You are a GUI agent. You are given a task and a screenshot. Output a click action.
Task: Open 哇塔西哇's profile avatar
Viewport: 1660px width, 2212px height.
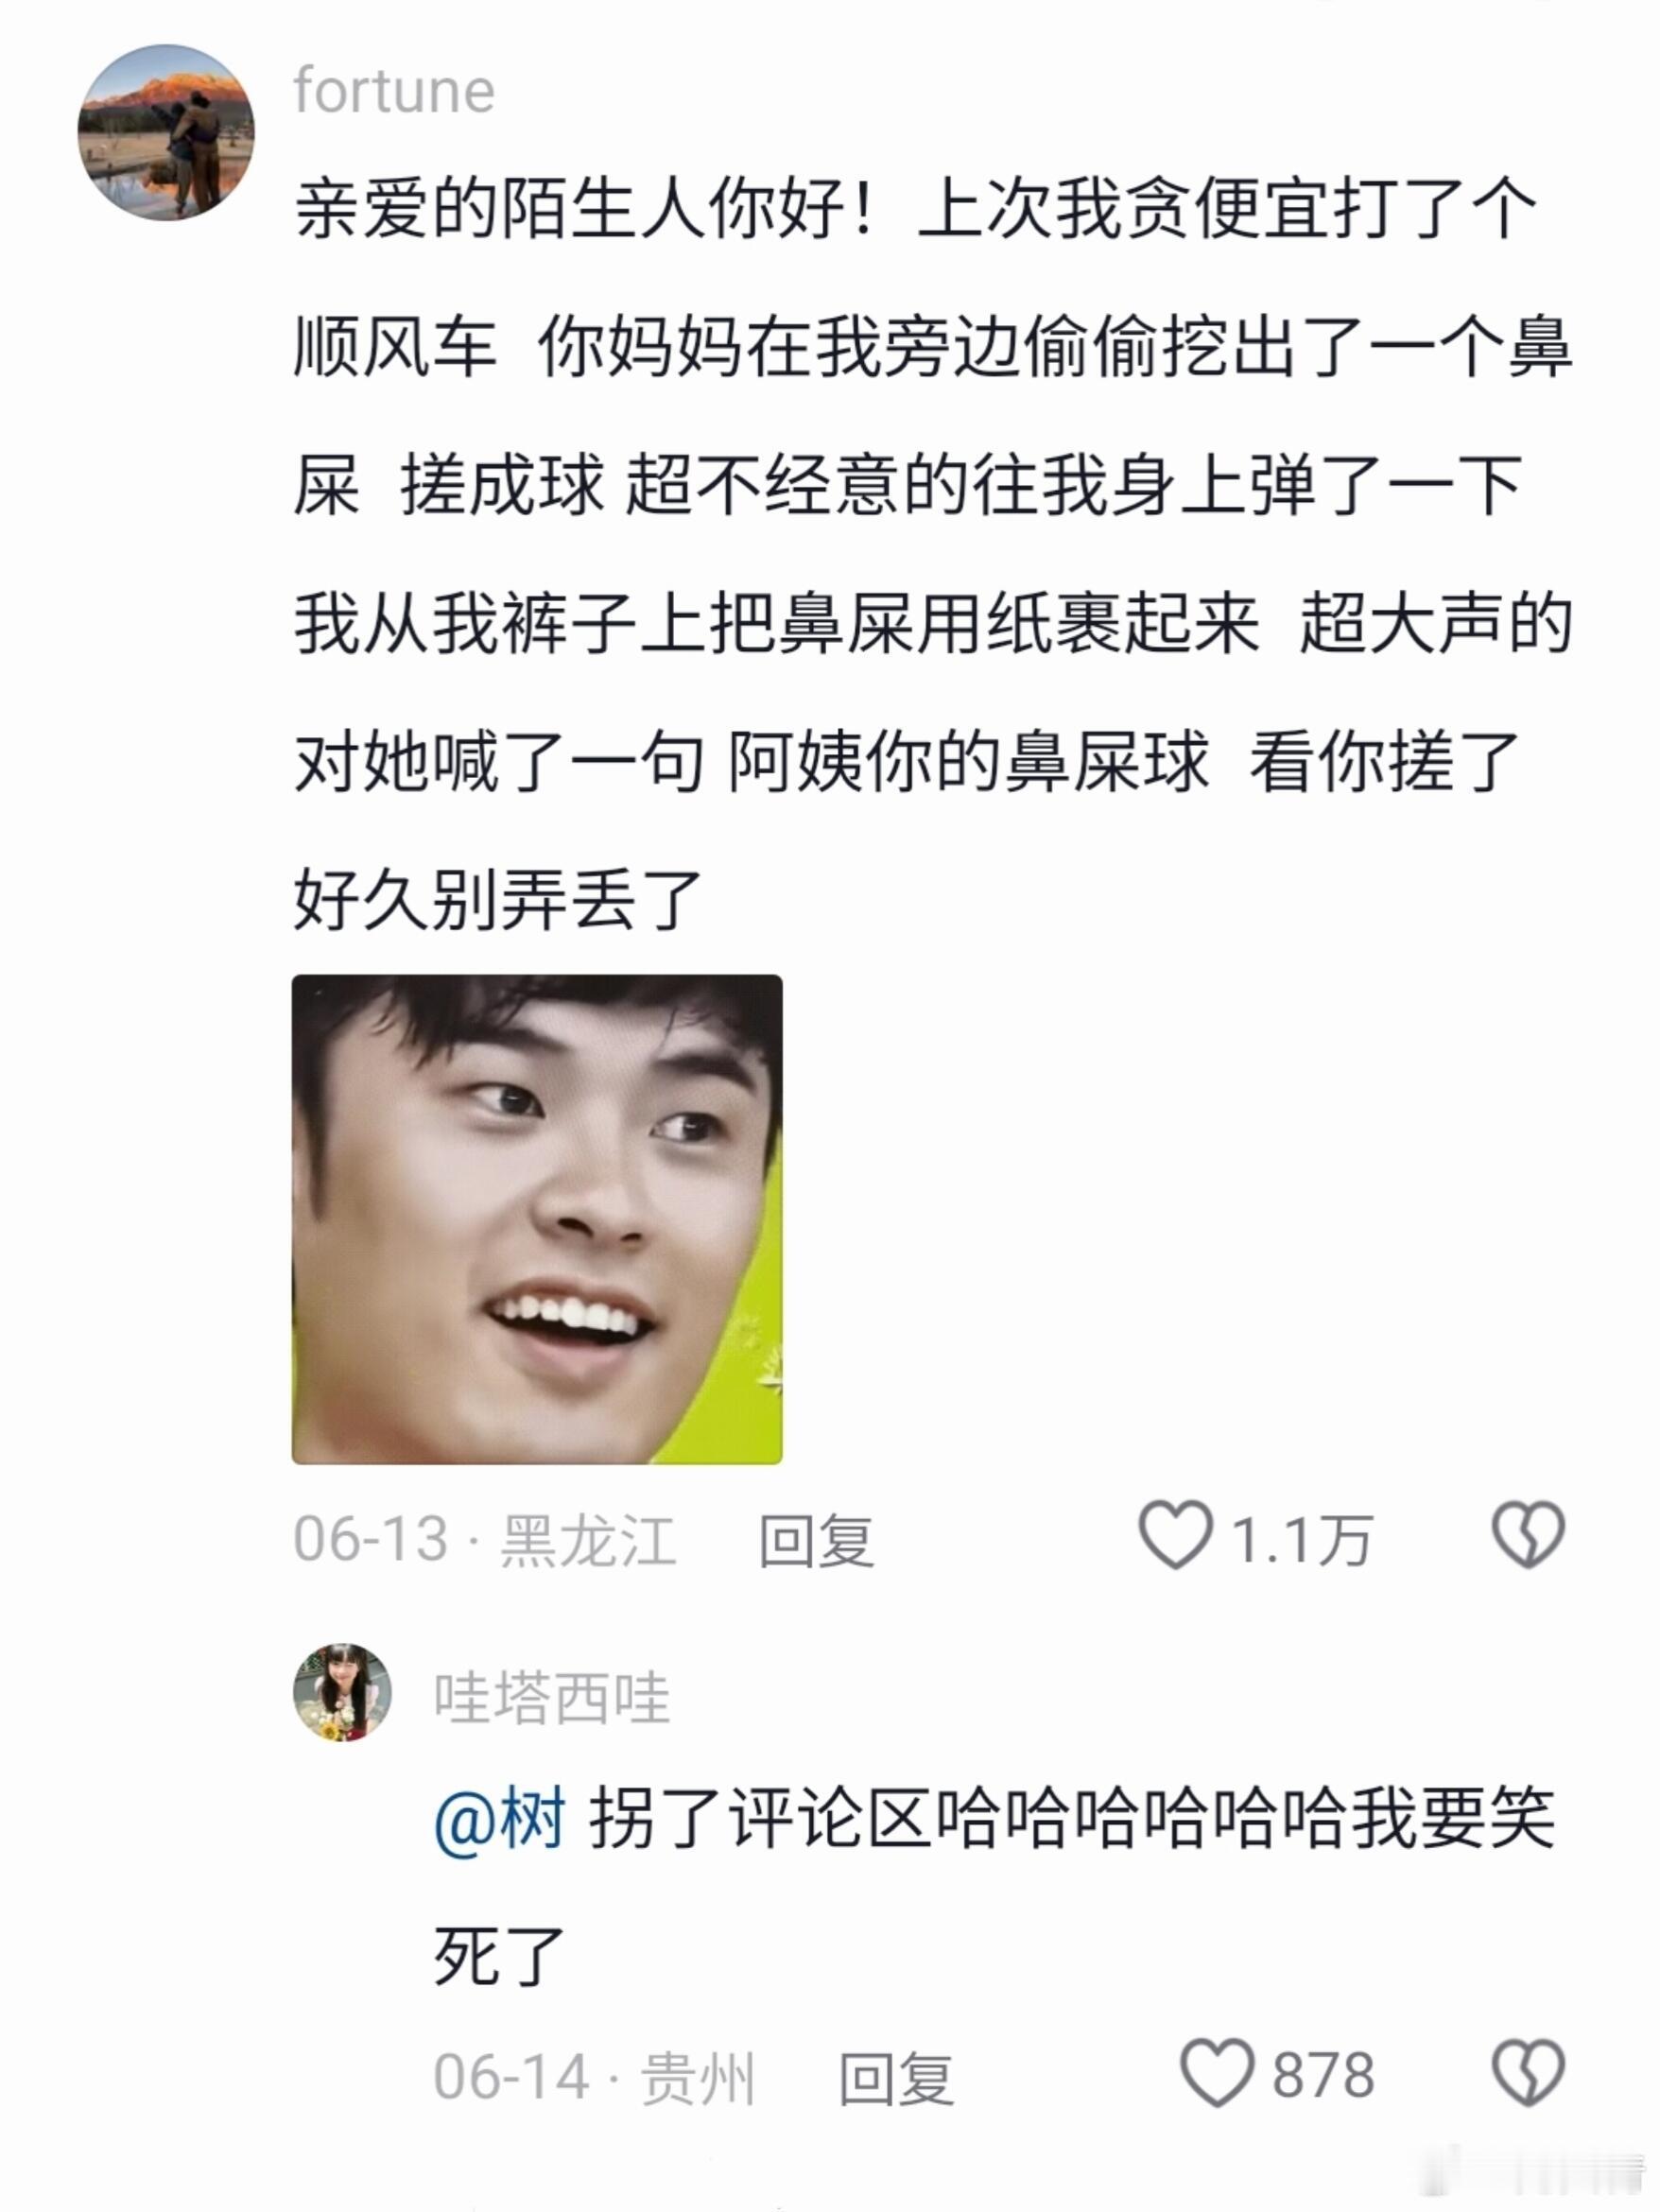click(x=342, y=1693)
